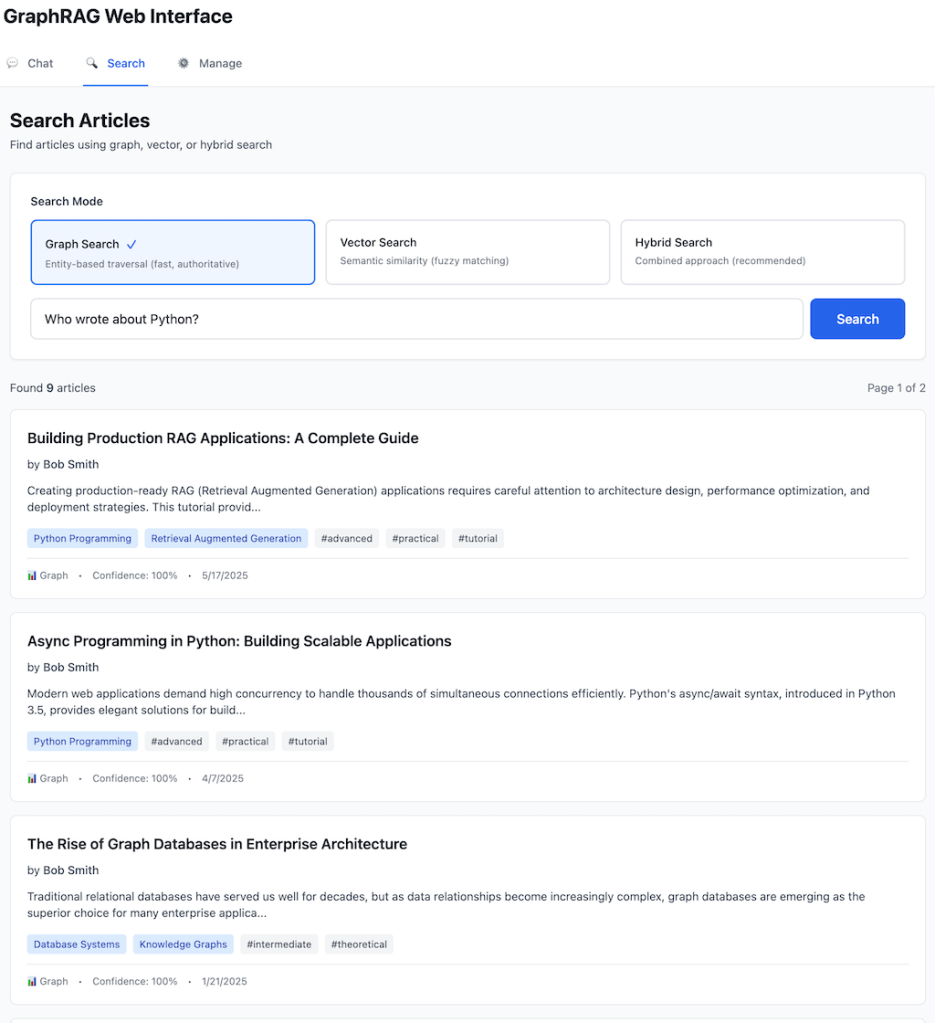This screenshot has height=1023, width=935.
Task: Click Graph chart icon on RAG article
Action: click(x=32, y=576)
